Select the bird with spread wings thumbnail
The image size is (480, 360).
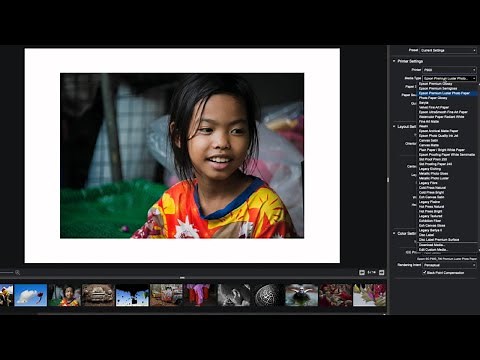302,295
